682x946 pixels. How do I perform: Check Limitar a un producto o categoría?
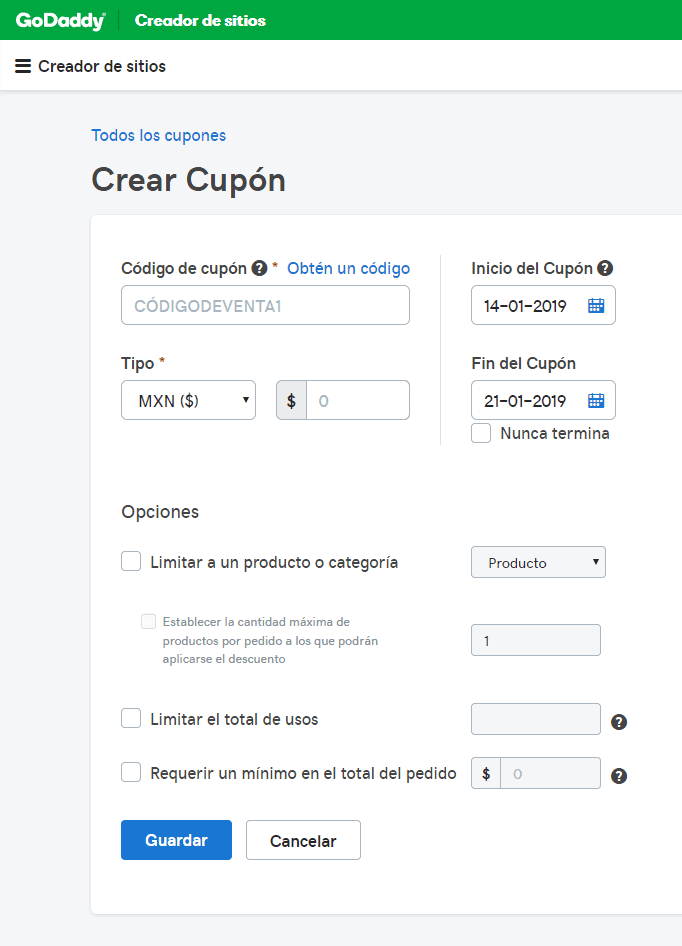(131, 562)
